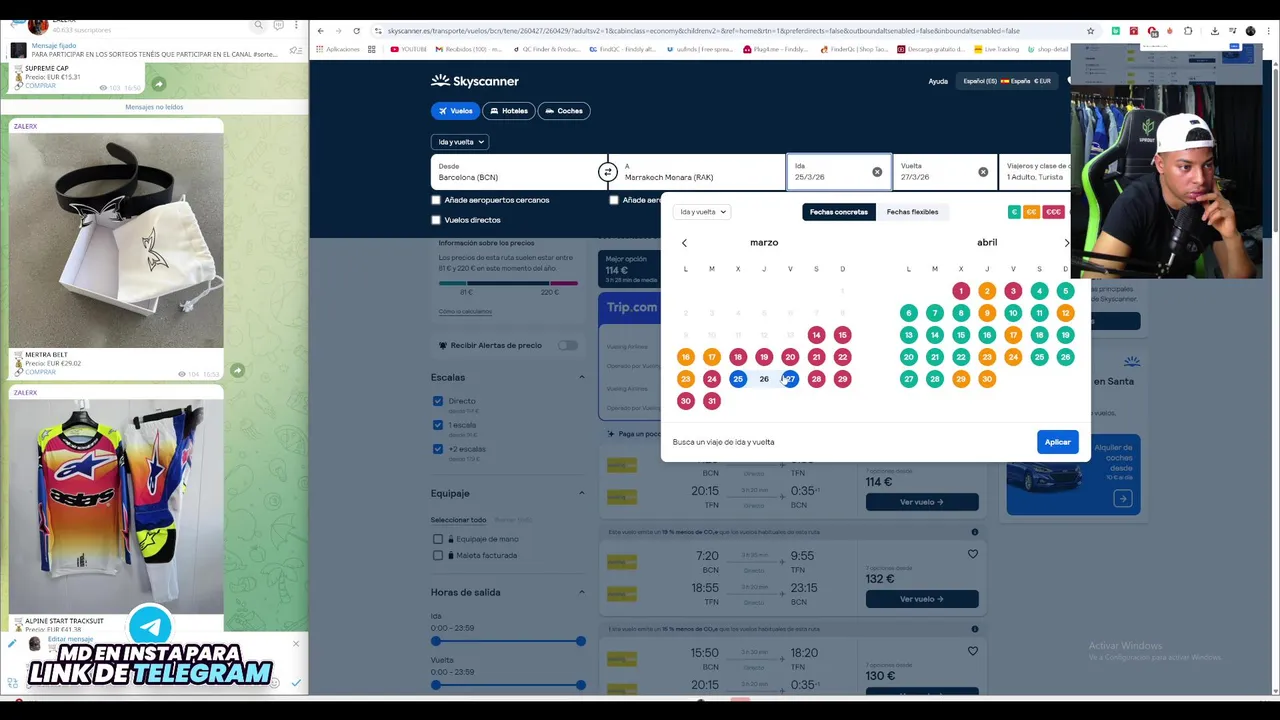Open the pinned messages list icon

click(x=295, y=50)
